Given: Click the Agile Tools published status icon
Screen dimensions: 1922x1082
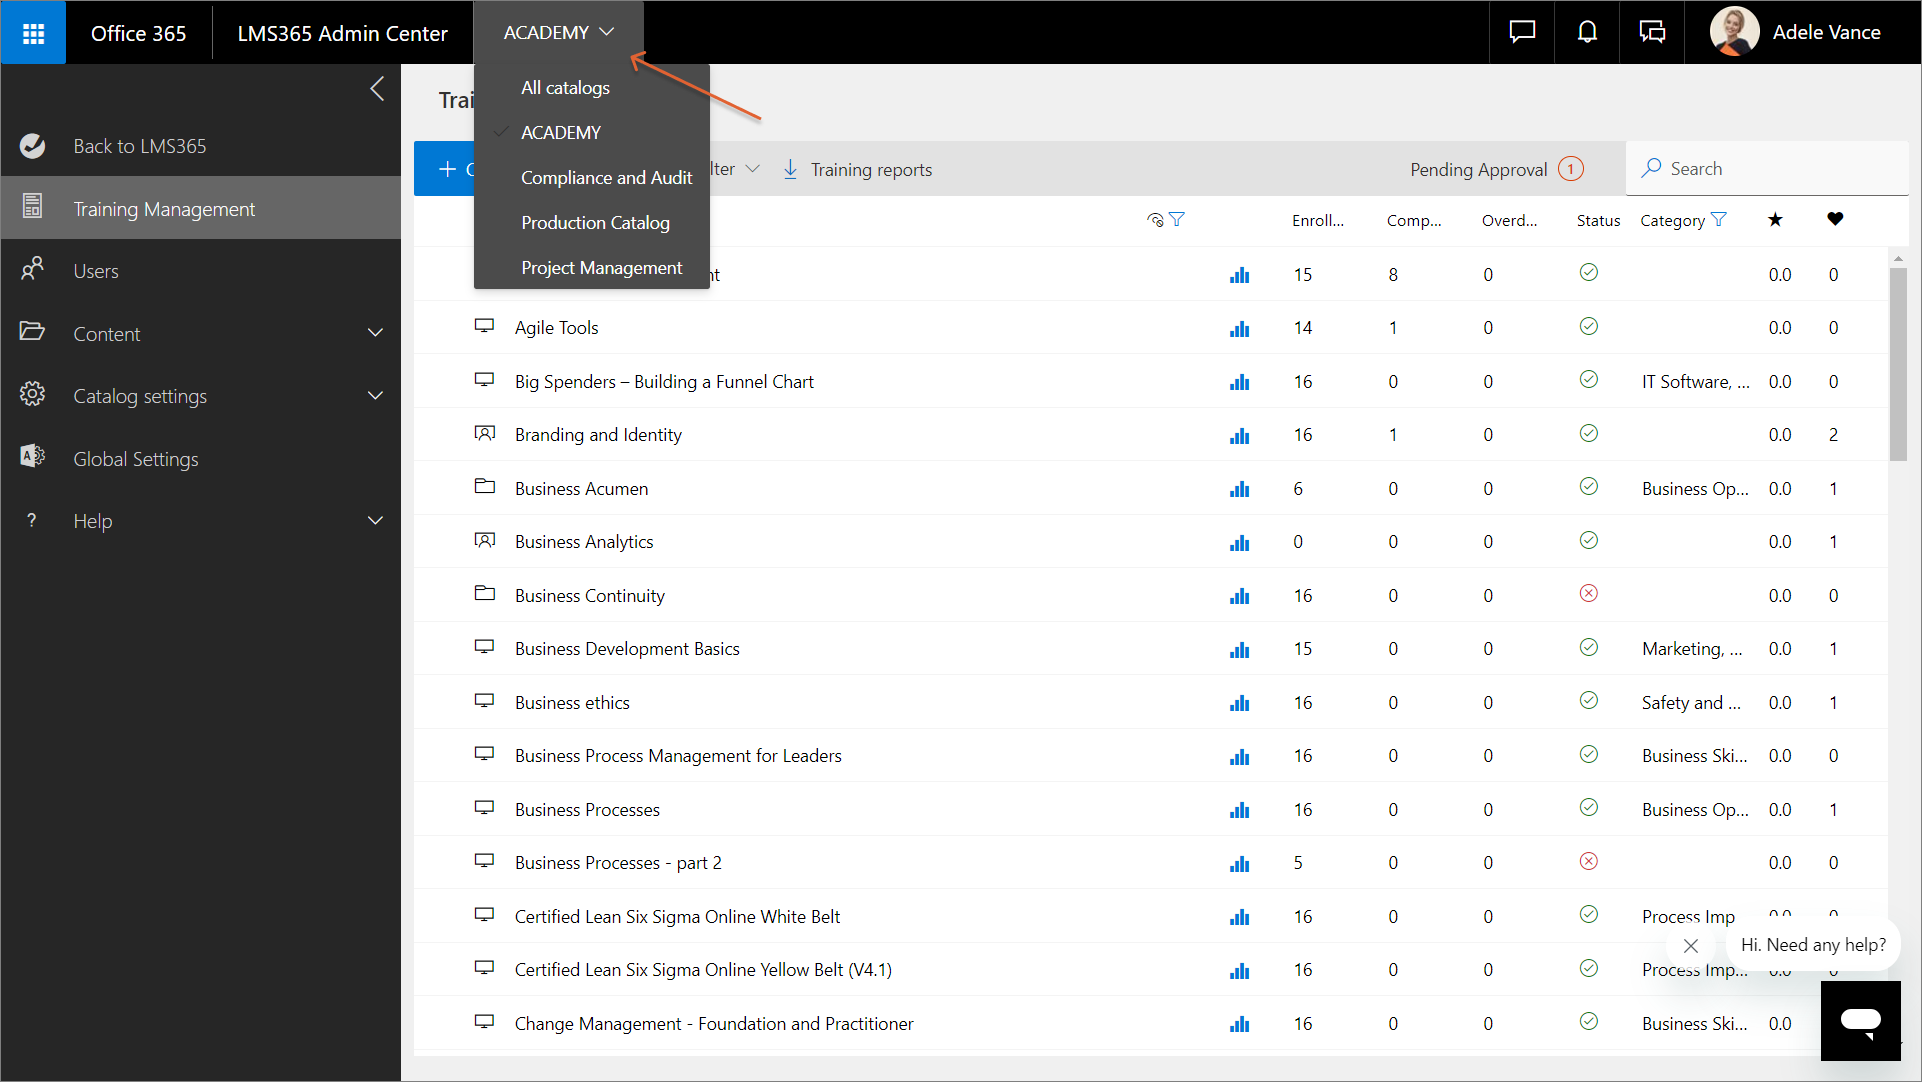Looking at the screenshot, I should point(1588,326).
